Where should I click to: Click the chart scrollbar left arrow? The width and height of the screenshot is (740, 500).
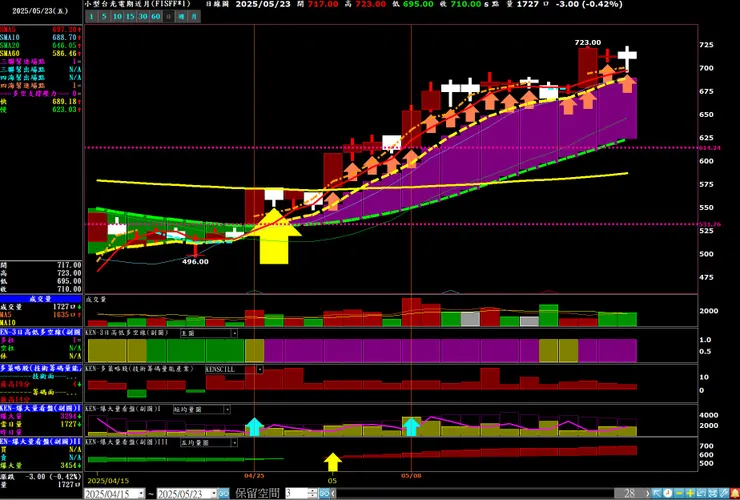tap(333, 493)
